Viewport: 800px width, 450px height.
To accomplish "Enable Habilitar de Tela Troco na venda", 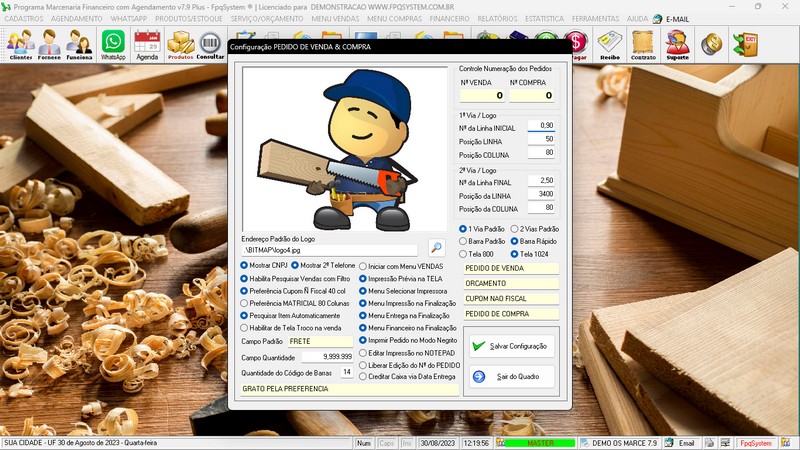I will 291,328.
